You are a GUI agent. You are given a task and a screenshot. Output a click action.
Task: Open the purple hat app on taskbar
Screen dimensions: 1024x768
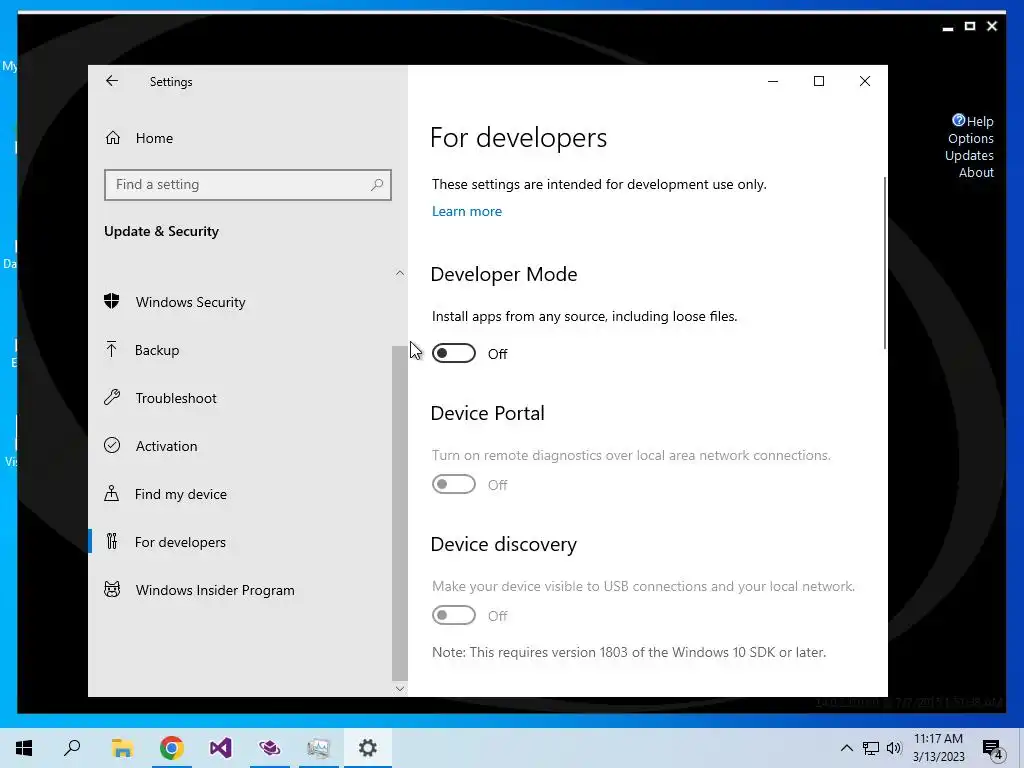tap(269, 748)
